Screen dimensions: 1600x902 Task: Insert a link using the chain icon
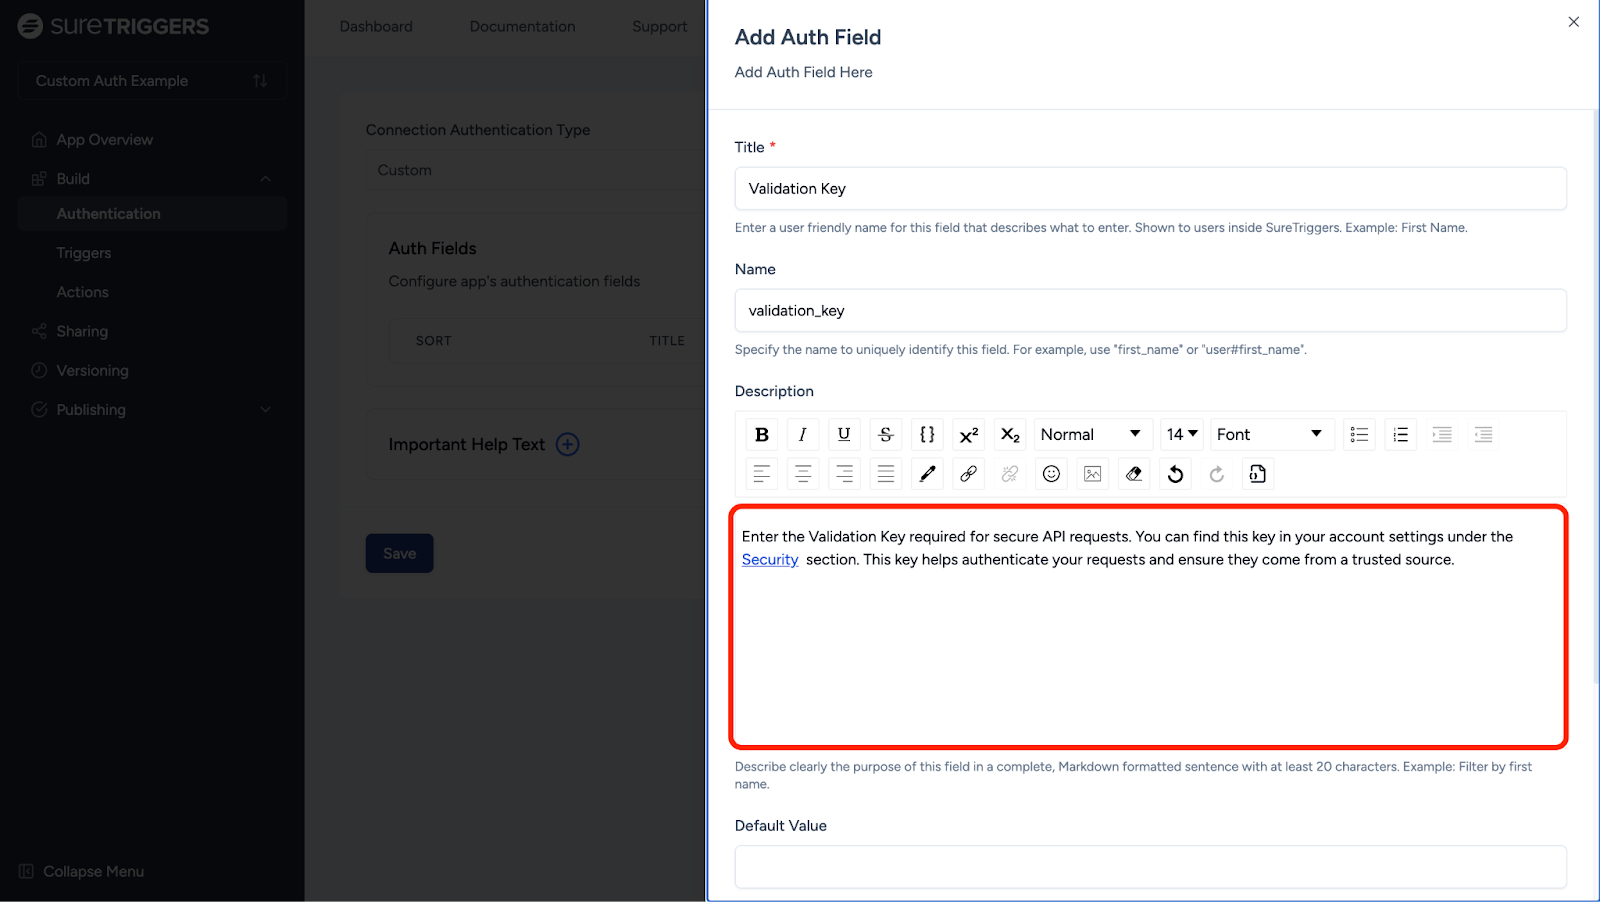[x=968, y=474]
